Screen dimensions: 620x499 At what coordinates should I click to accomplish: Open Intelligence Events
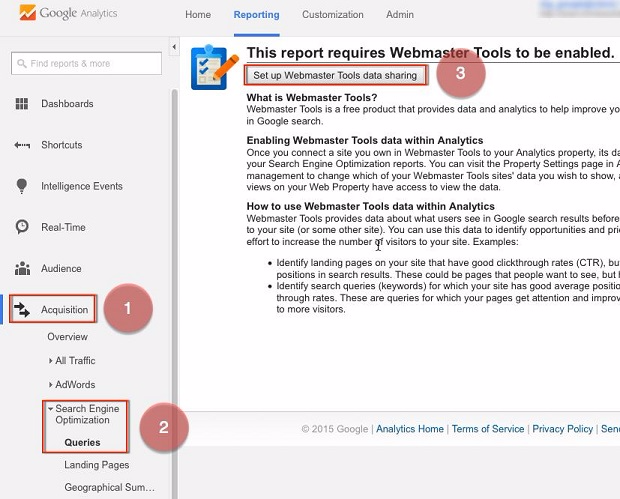pyautogui.click(x=82, y=186)
